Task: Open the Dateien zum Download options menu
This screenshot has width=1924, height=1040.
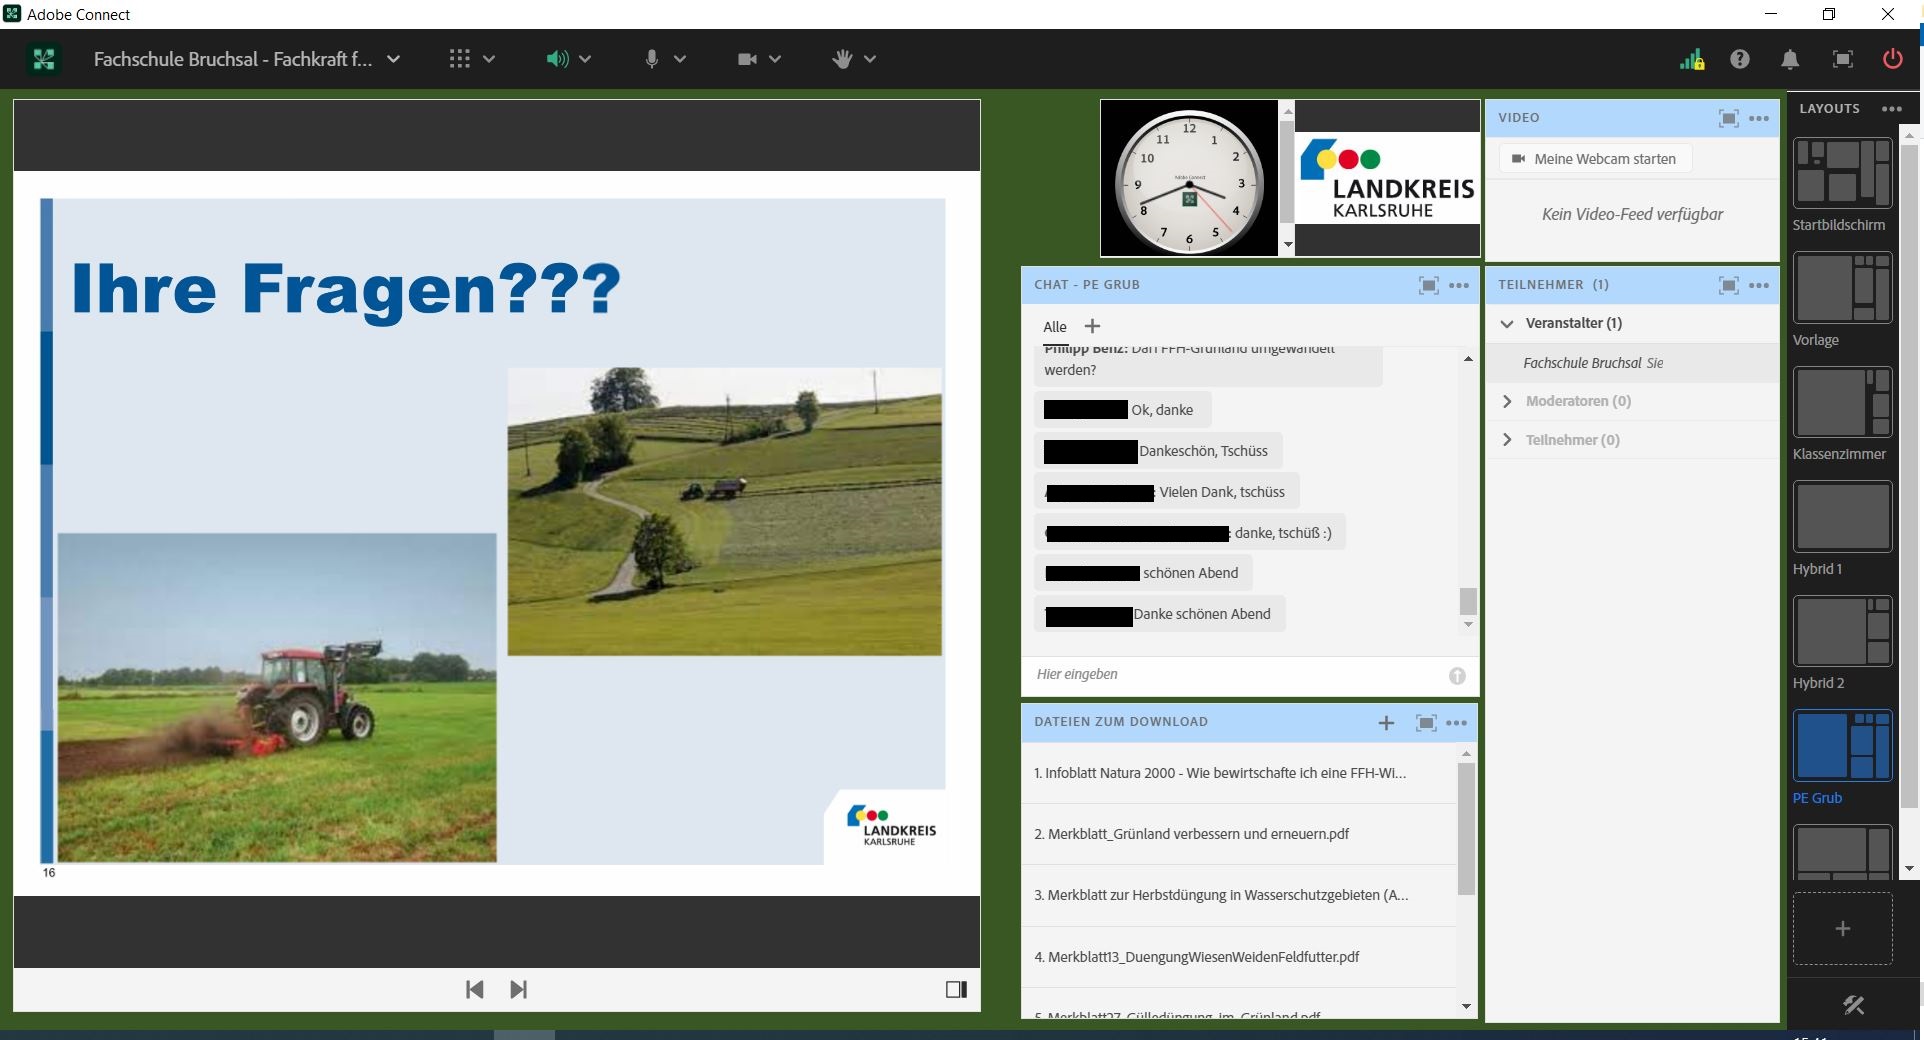Action: (1456, 722)
